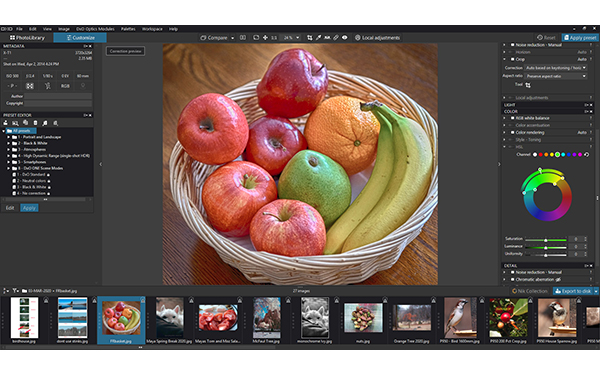Toggle Noise reduction - Manual at top of palette

click(x=512, y=45)
